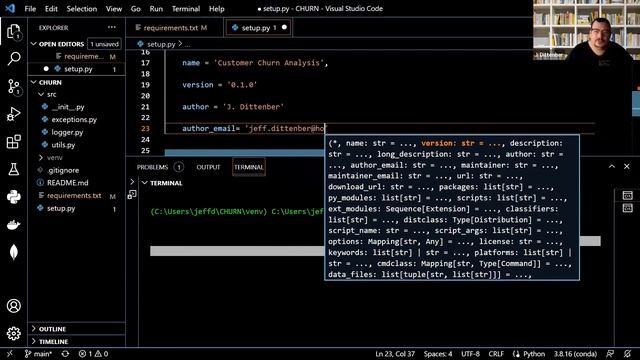Click the split terminal icon
The width and height of the screenshot is (640, 360).
point(132,195)
